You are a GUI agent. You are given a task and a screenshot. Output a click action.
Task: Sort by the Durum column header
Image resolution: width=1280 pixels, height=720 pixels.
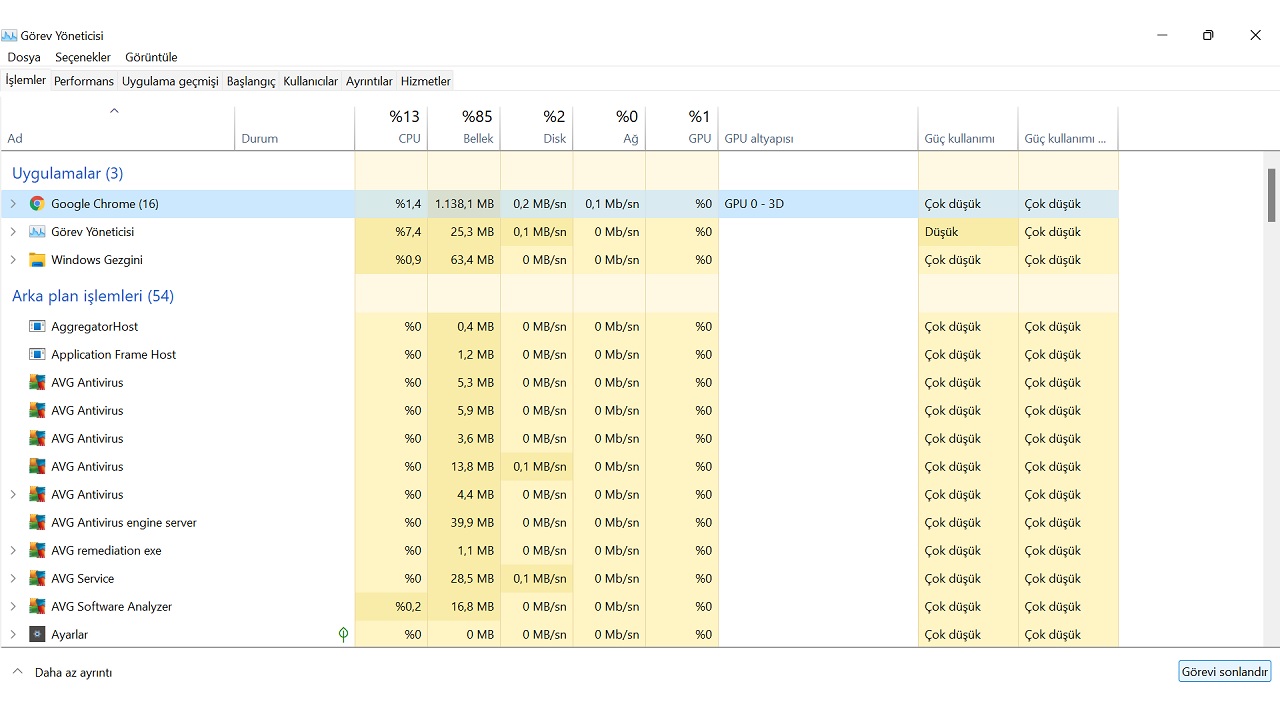coord(295,128)
